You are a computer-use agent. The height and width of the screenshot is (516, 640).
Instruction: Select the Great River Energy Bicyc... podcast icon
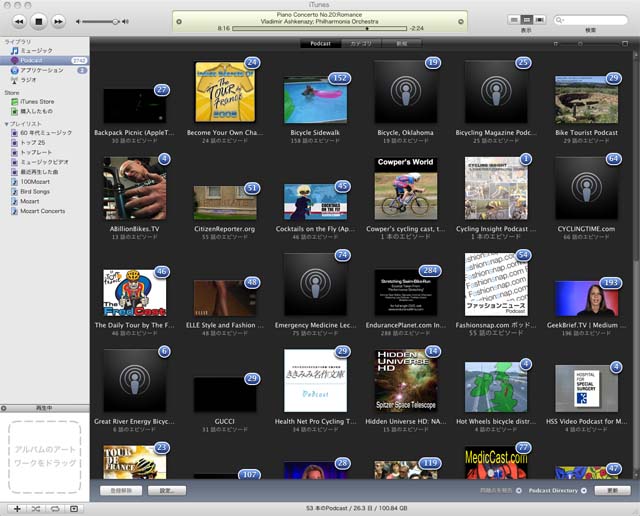click(135, 380)
